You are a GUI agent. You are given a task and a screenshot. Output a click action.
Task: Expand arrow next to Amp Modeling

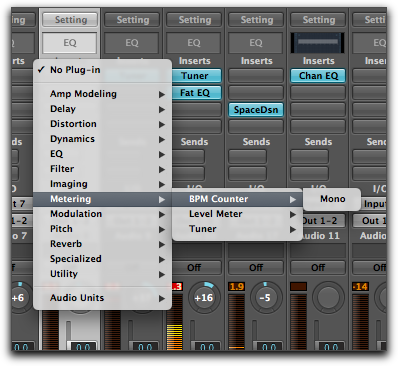162,95
